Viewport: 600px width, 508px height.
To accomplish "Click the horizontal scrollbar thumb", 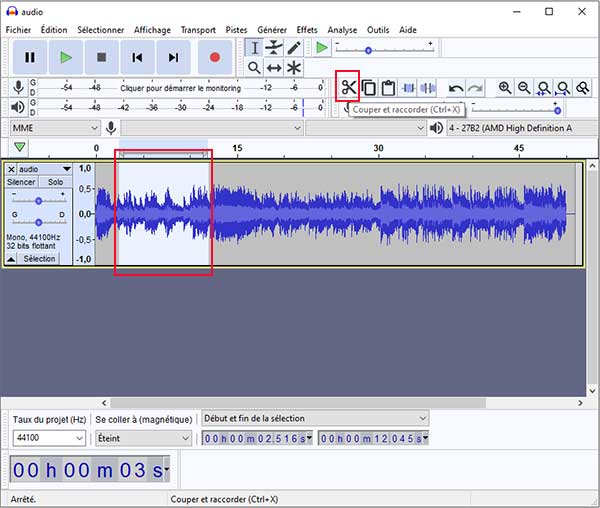I will click(x=298, y=403).
